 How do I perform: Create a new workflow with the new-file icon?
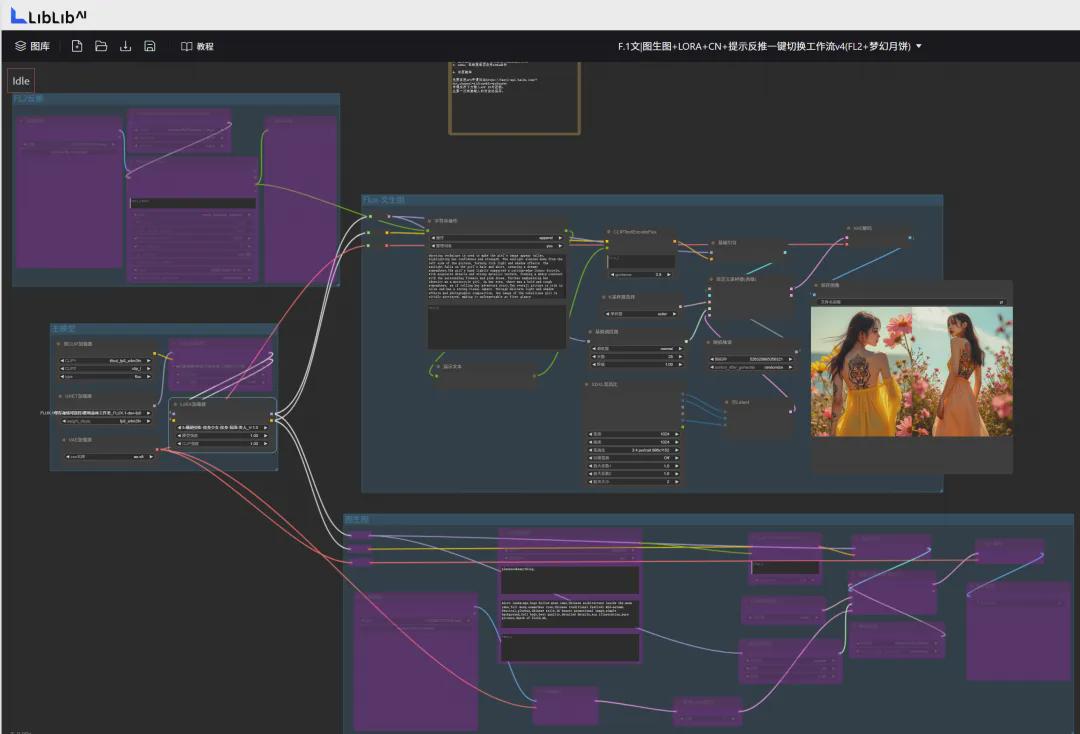[x=77, y=45]
